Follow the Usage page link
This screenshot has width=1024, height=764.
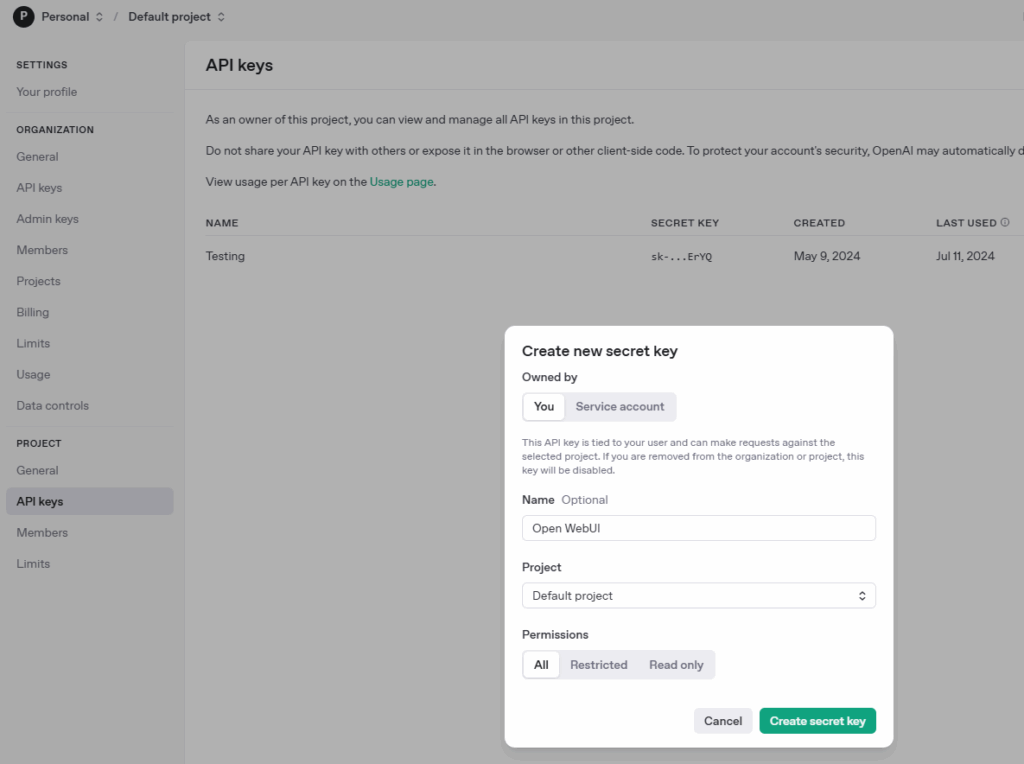402,182
